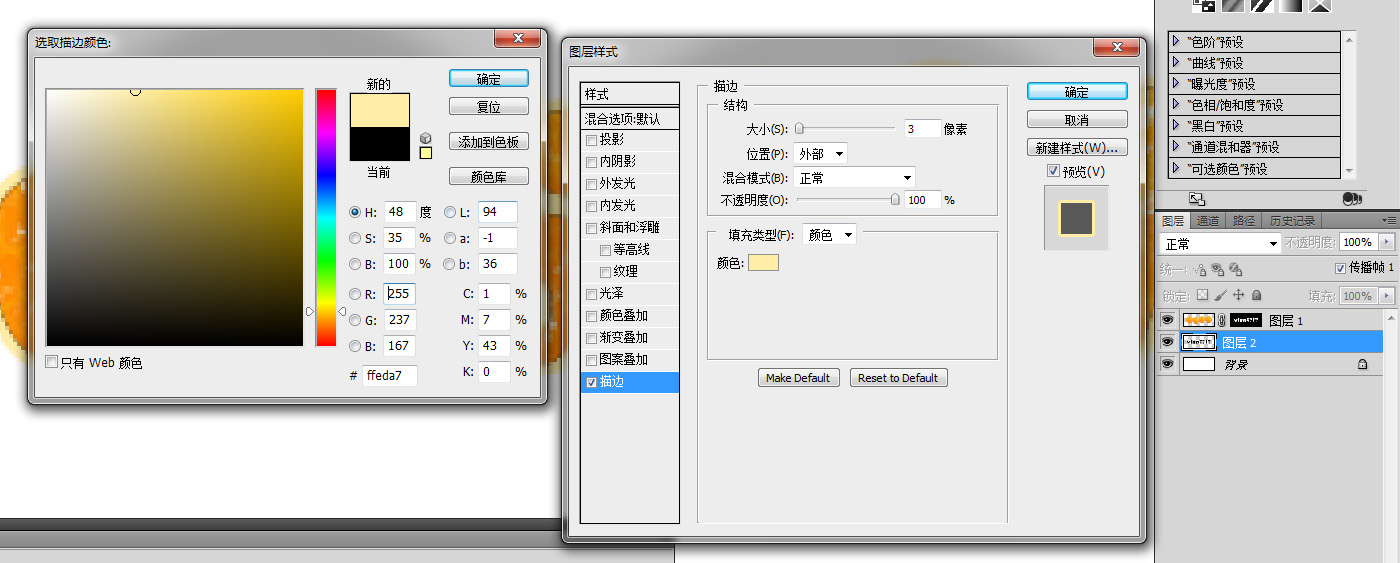Click the stroke 颜色 color swatch
The width and height of the screenshot is (1400, 563).
point(762,263)
